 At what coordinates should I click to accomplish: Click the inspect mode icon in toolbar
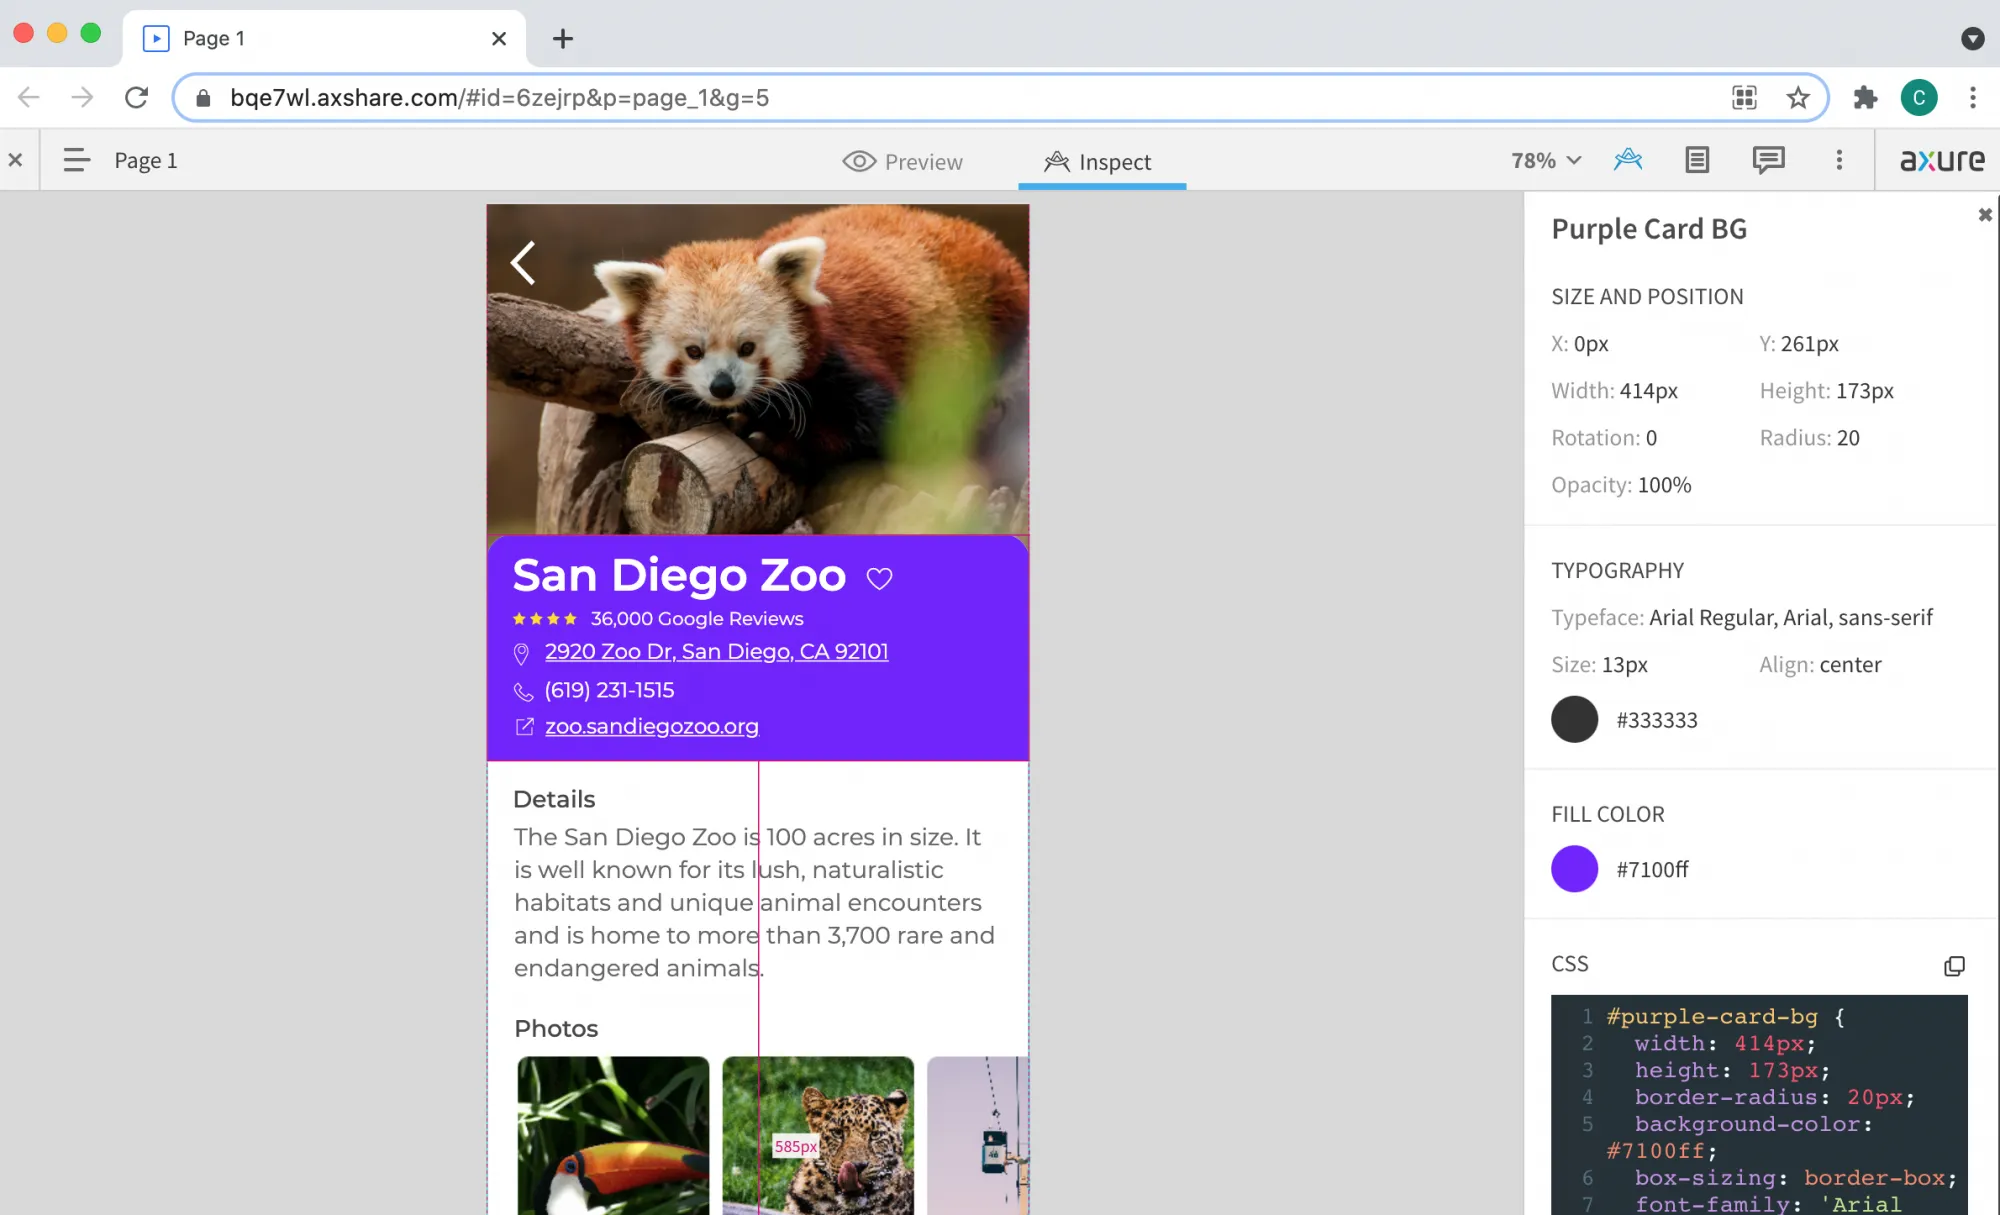(x=1628, y=160)
